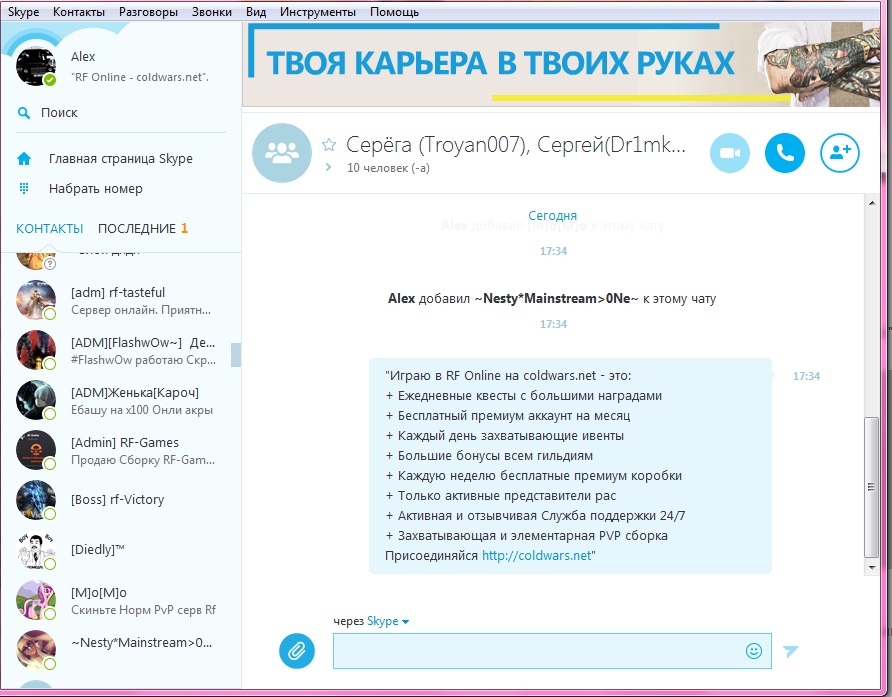The image size is (892, 697).
Task: Click the 17:34 timestamp beside message bubble
Action: pyautogui.click(x=806, y=376)
